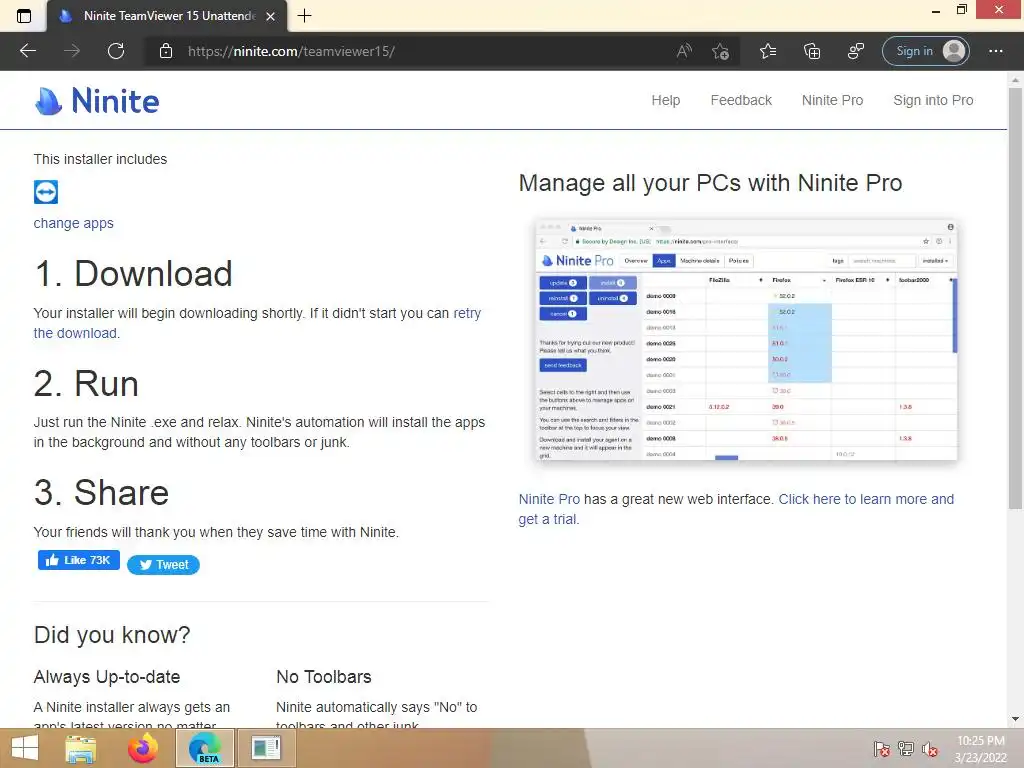Click the Ninite Pro text link below screenshot

(549, 499)
